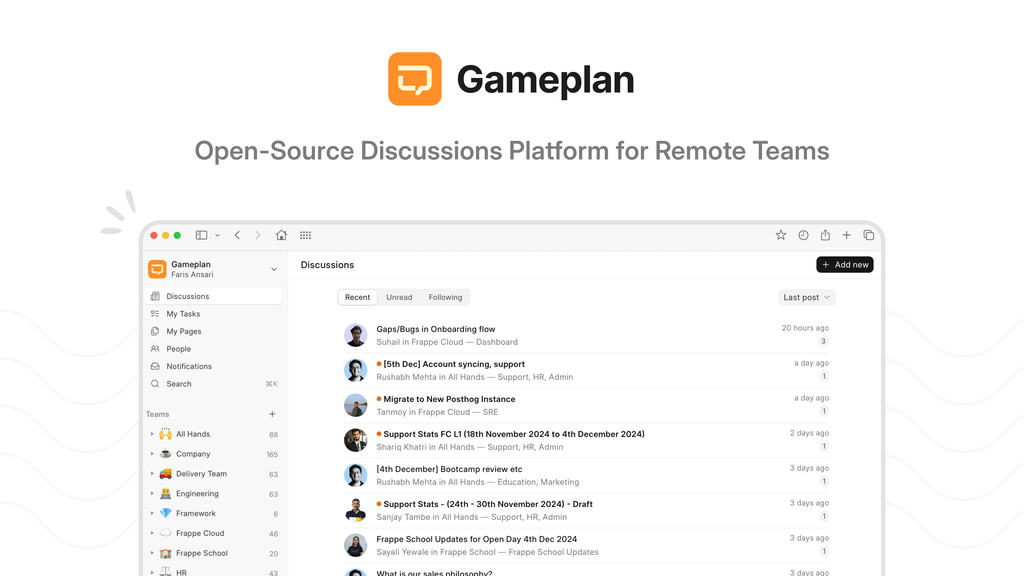This screenshot has width=1024, height=576.
Task: Click the browser home icon
Action: tap(281, 235)
